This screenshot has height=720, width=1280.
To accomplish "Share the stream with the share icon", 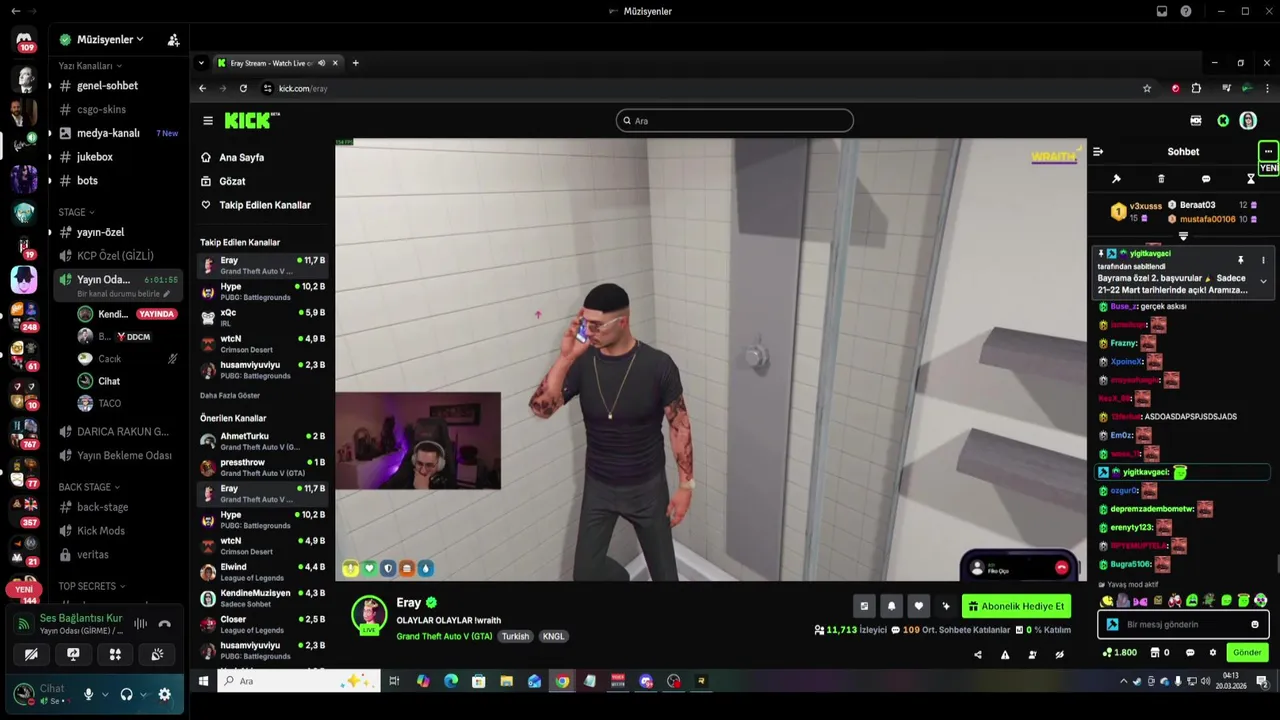I will (978, 655).
